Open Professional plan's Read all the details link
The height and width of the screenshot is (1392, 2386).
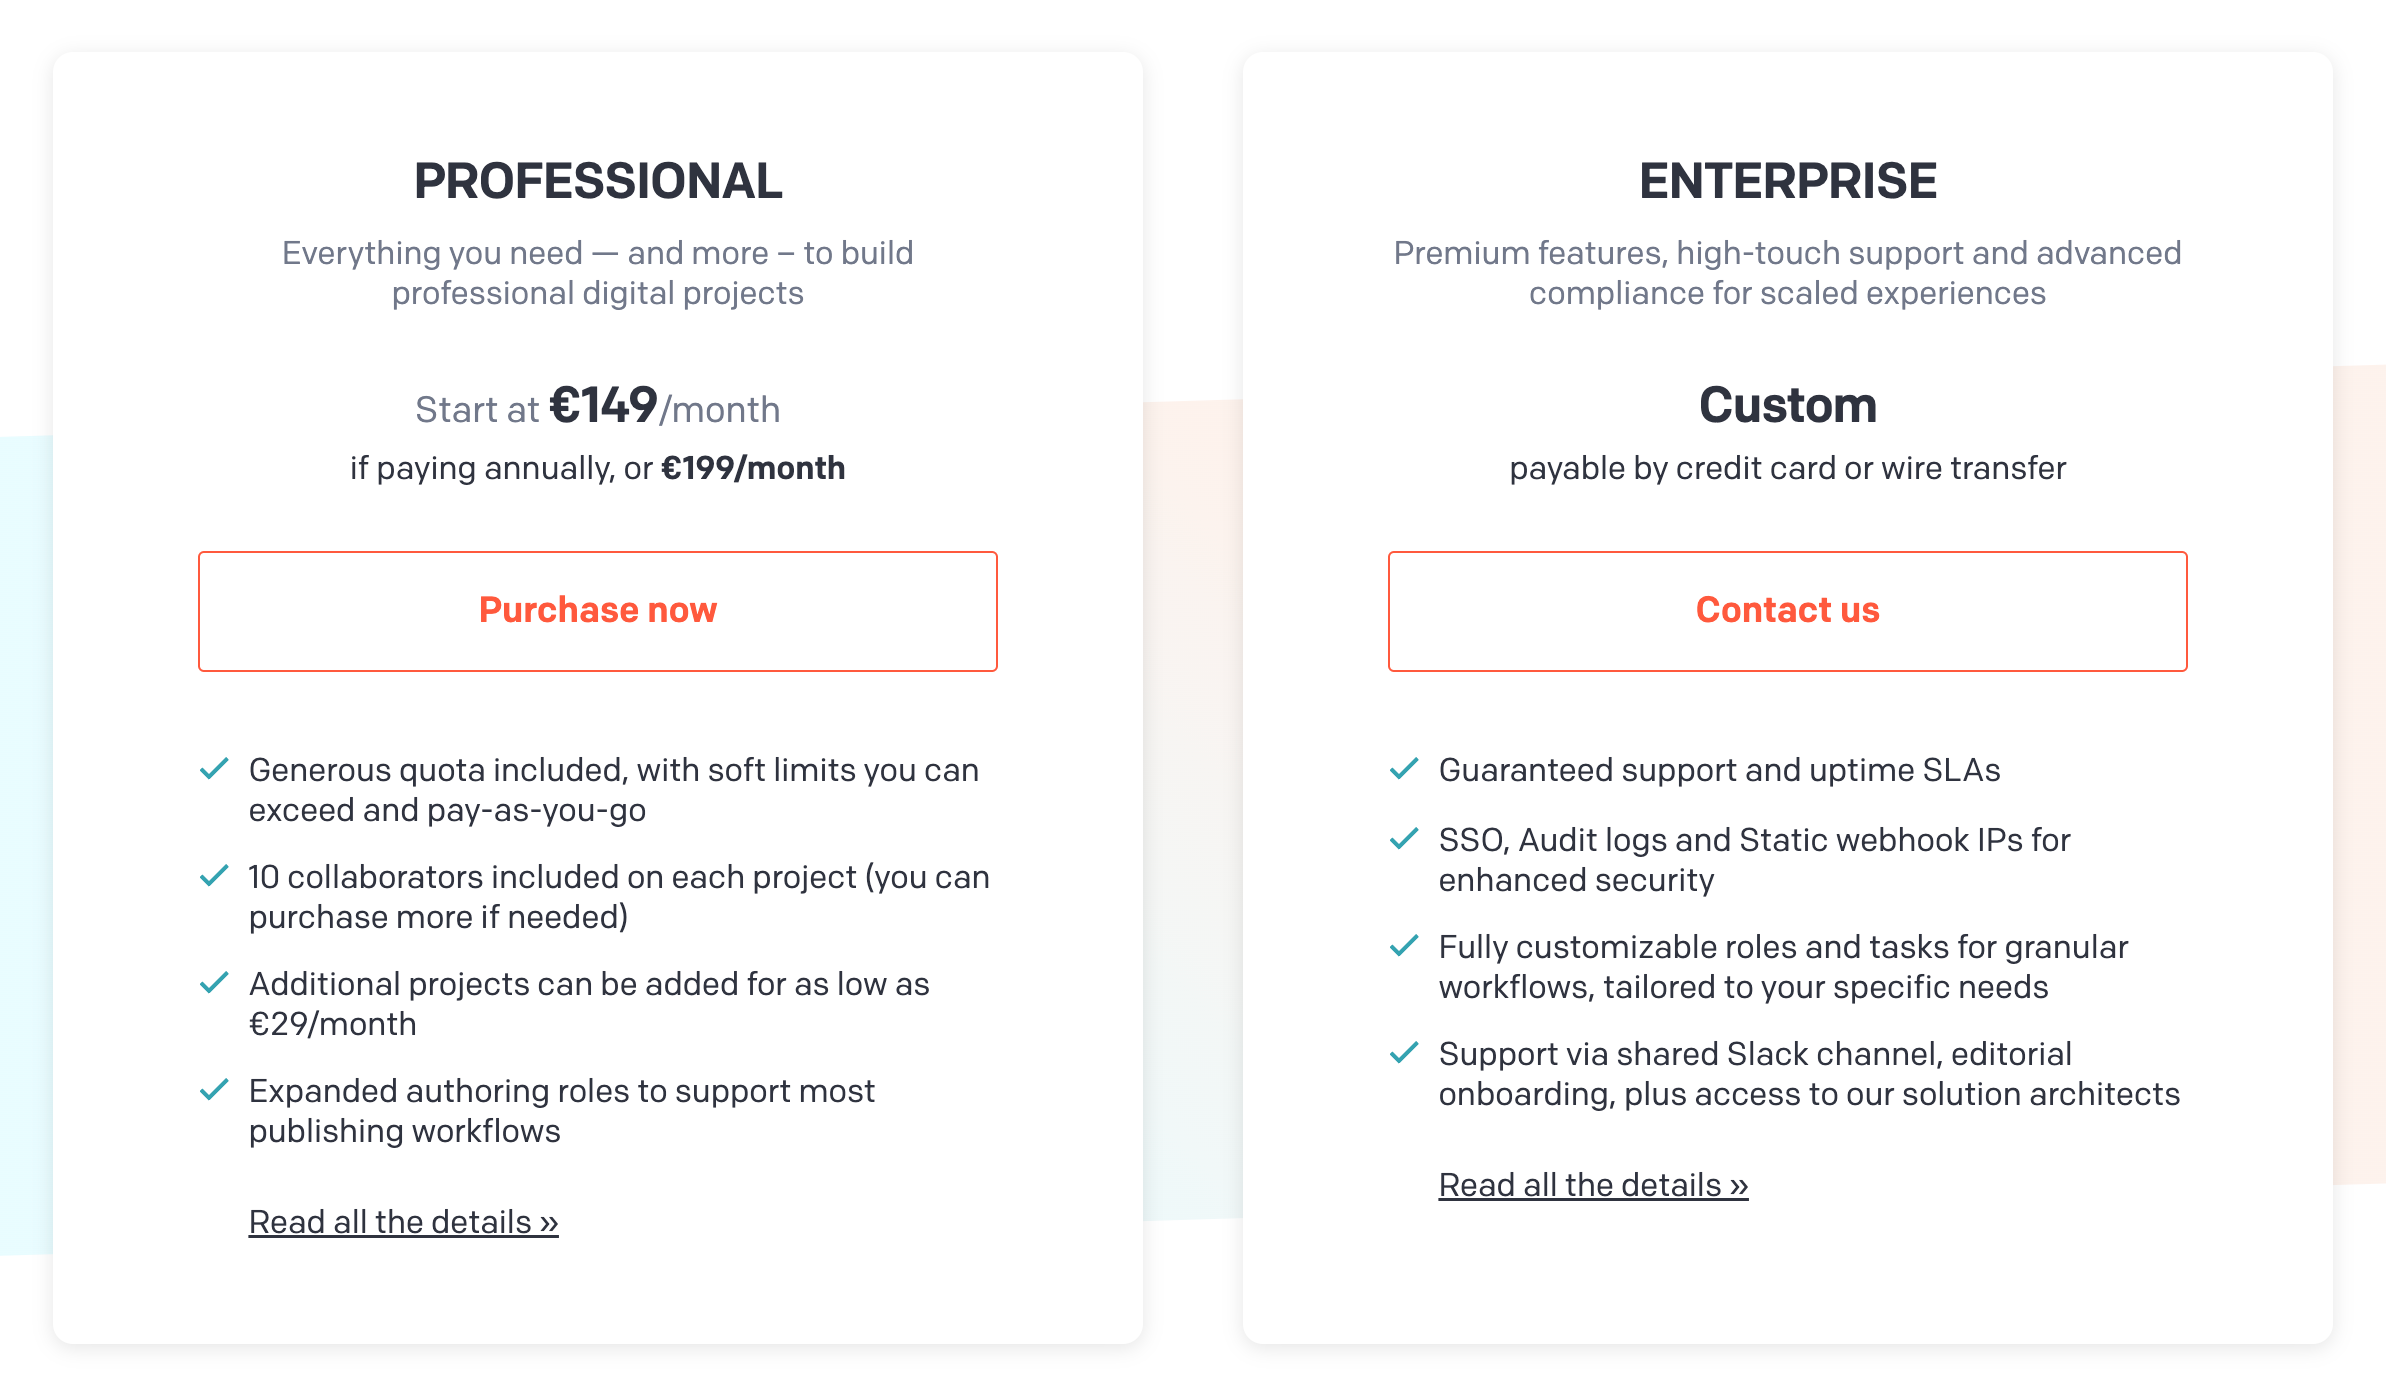(403, 1222)
